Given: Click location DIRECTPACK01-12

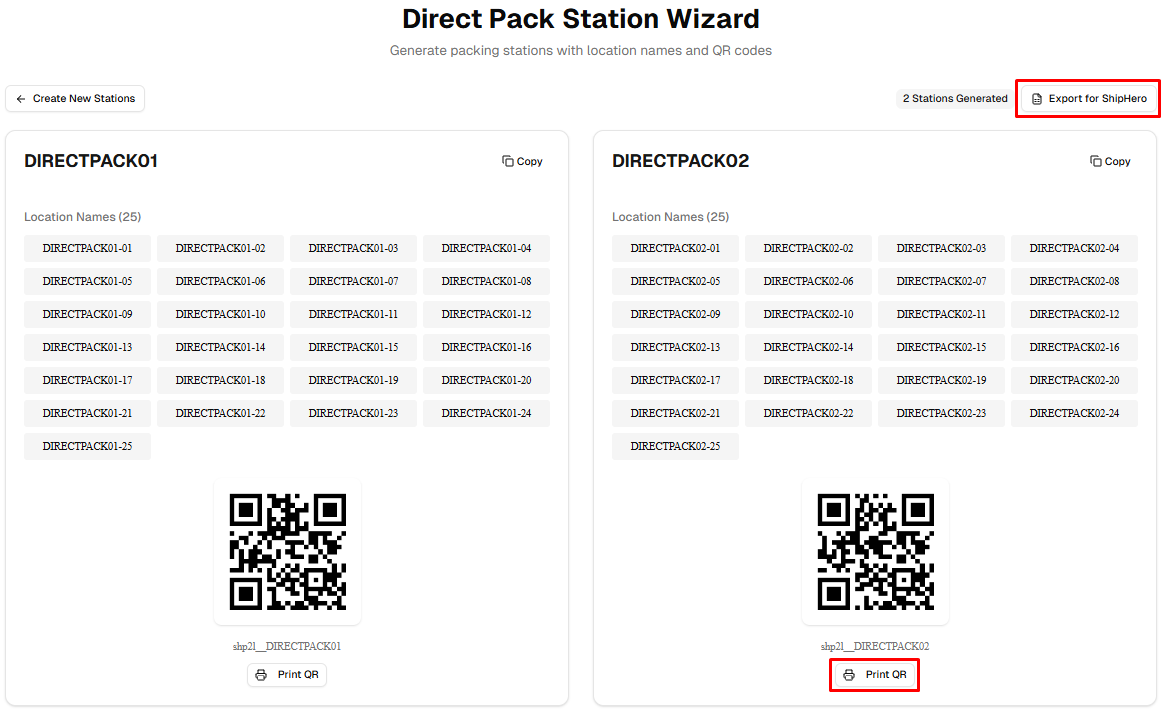Looking at the screenshot, I should [x=486, y=314].
